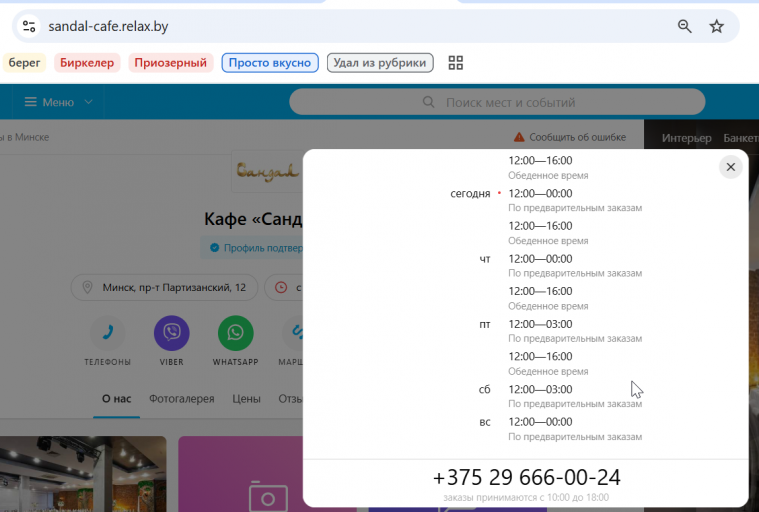Viewport: 759px width, 512px height.
Task: Click the warning triangle next to Сообщить об ошибке
Action: (x=519, y=137)
